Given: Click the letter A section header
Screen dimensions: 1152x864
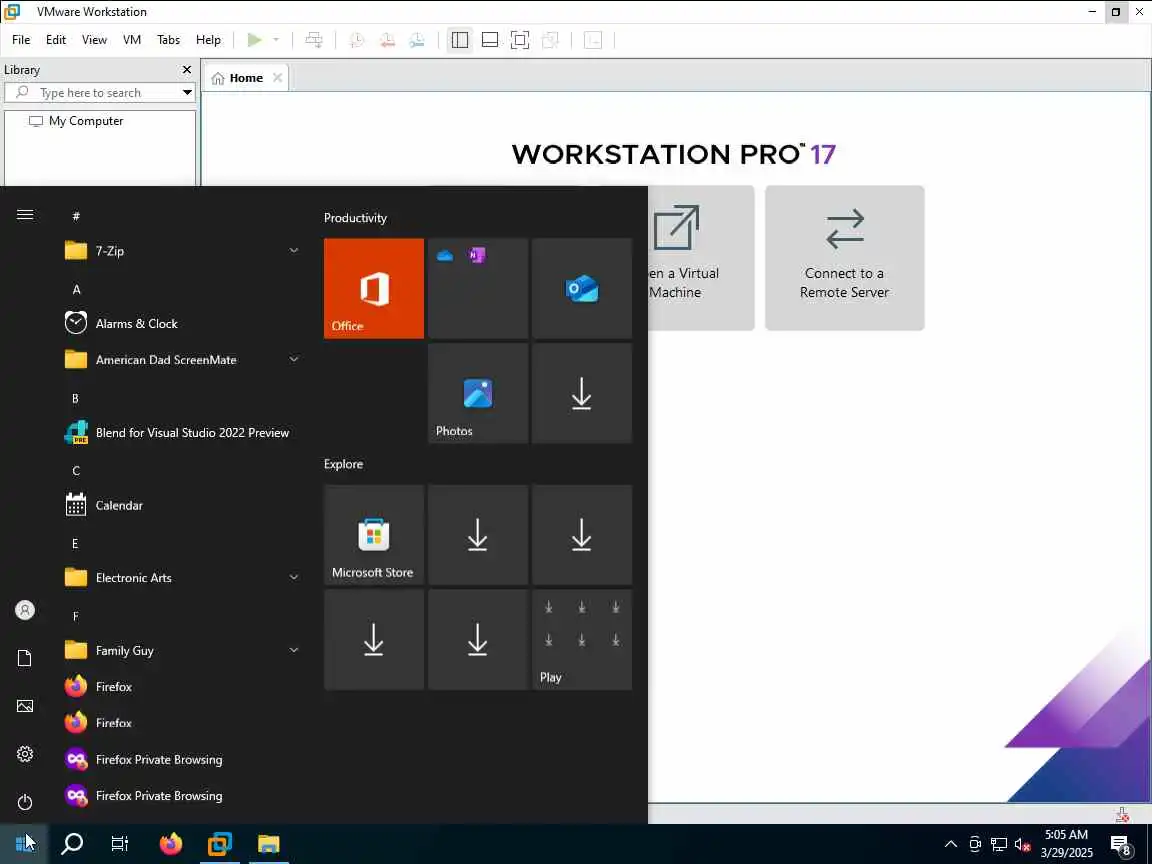Looking at the screenshot, I should point(76,289).
